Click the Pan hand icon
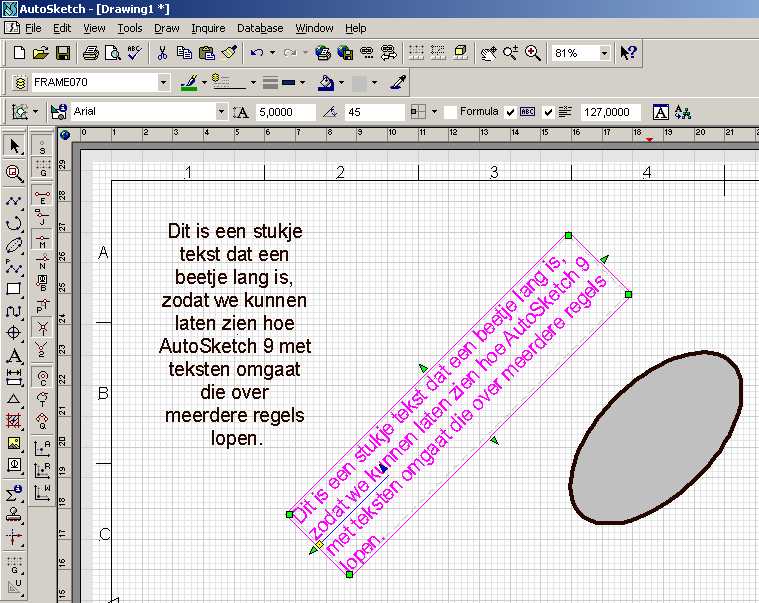Viewport: 759px width, 603px height. [488, 53]
